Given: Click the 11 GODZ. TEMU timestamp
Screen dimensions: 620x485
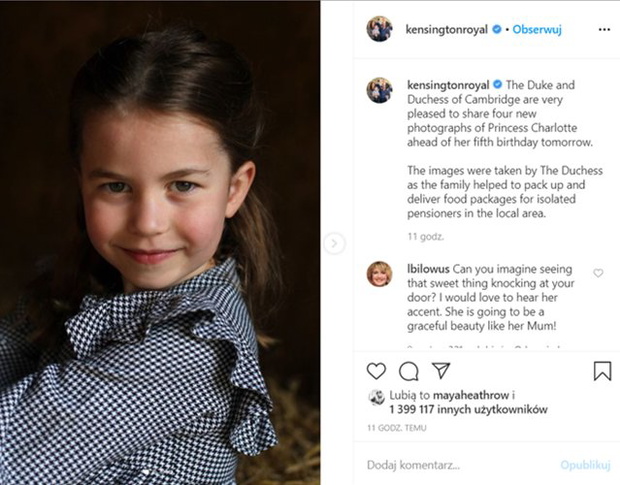Looking at the screenshot, I should [396, 428].
